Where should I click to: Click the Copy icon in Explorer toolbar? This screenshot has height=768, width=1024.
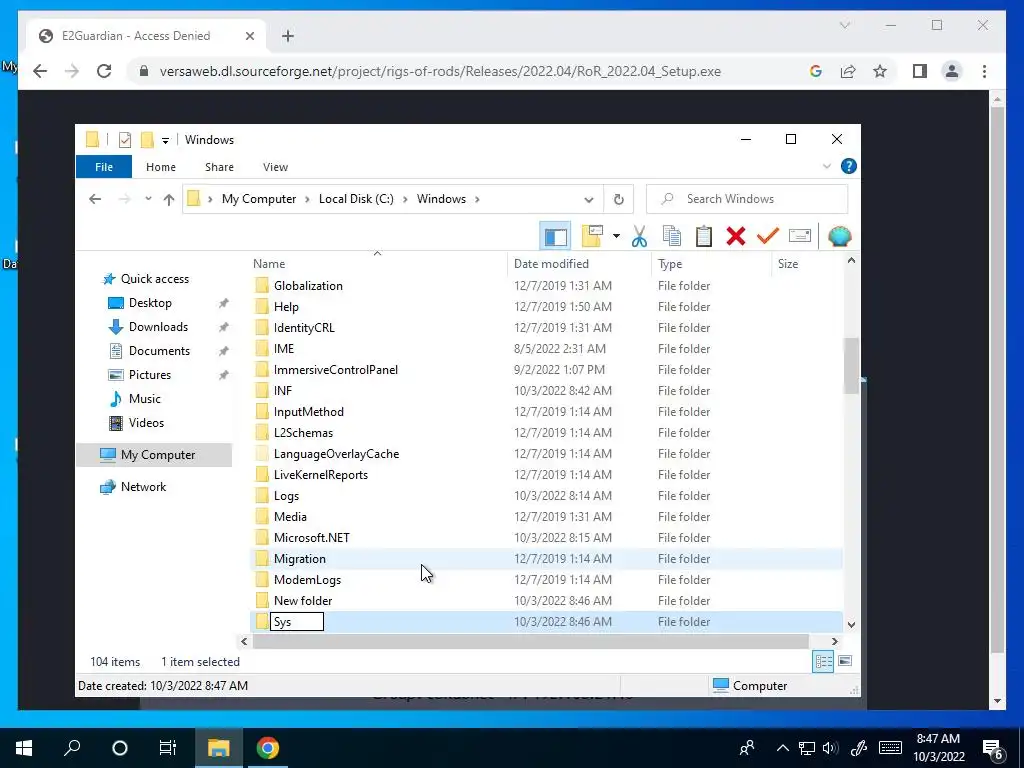coord(671,236)
